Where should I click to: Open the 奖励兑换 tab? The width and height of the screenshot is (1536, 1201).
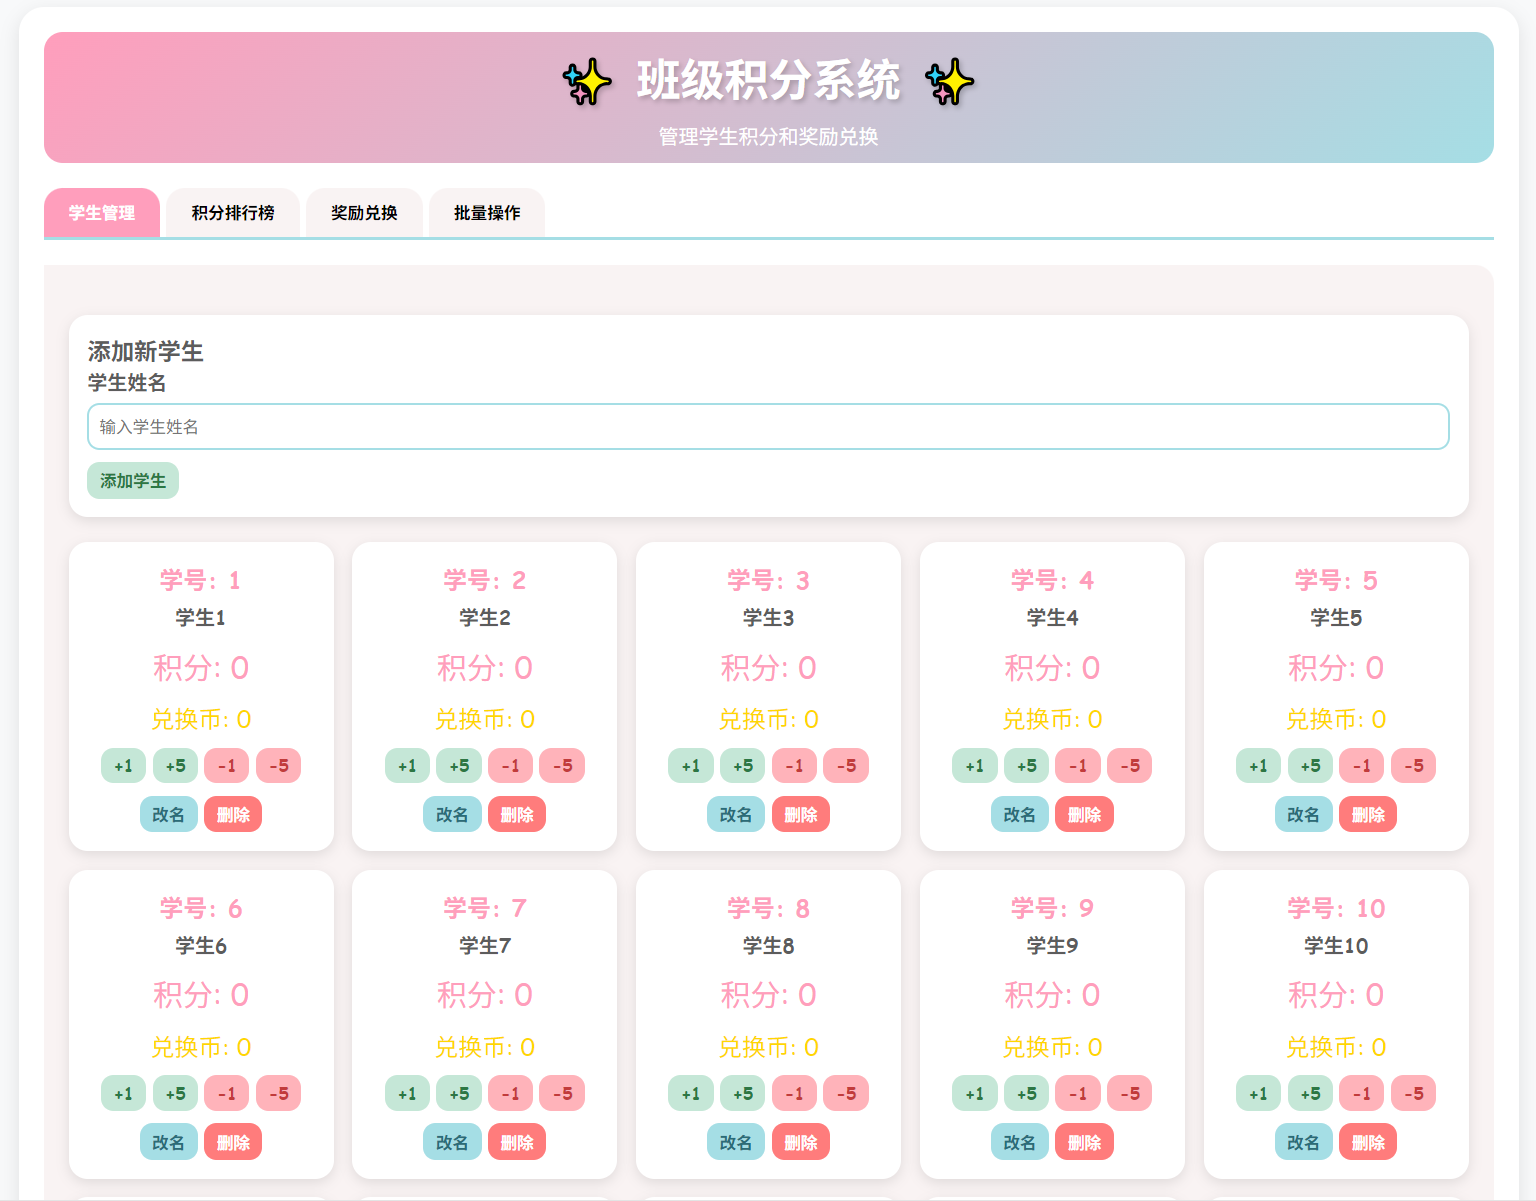coord(364,213)
